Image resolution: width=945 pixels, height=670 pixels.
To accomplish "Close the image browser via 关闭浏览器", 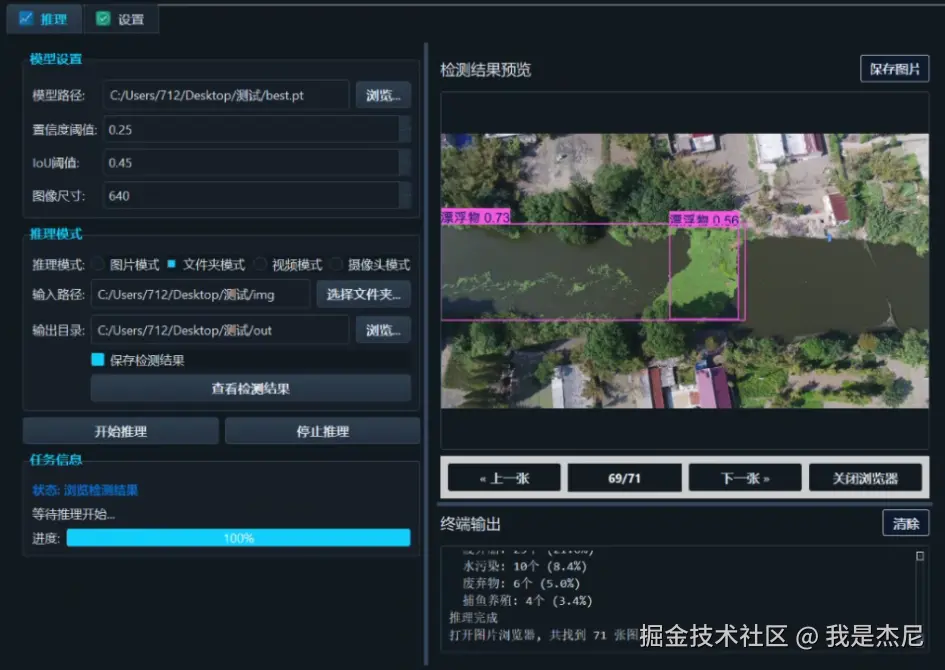I will point(866,477).
